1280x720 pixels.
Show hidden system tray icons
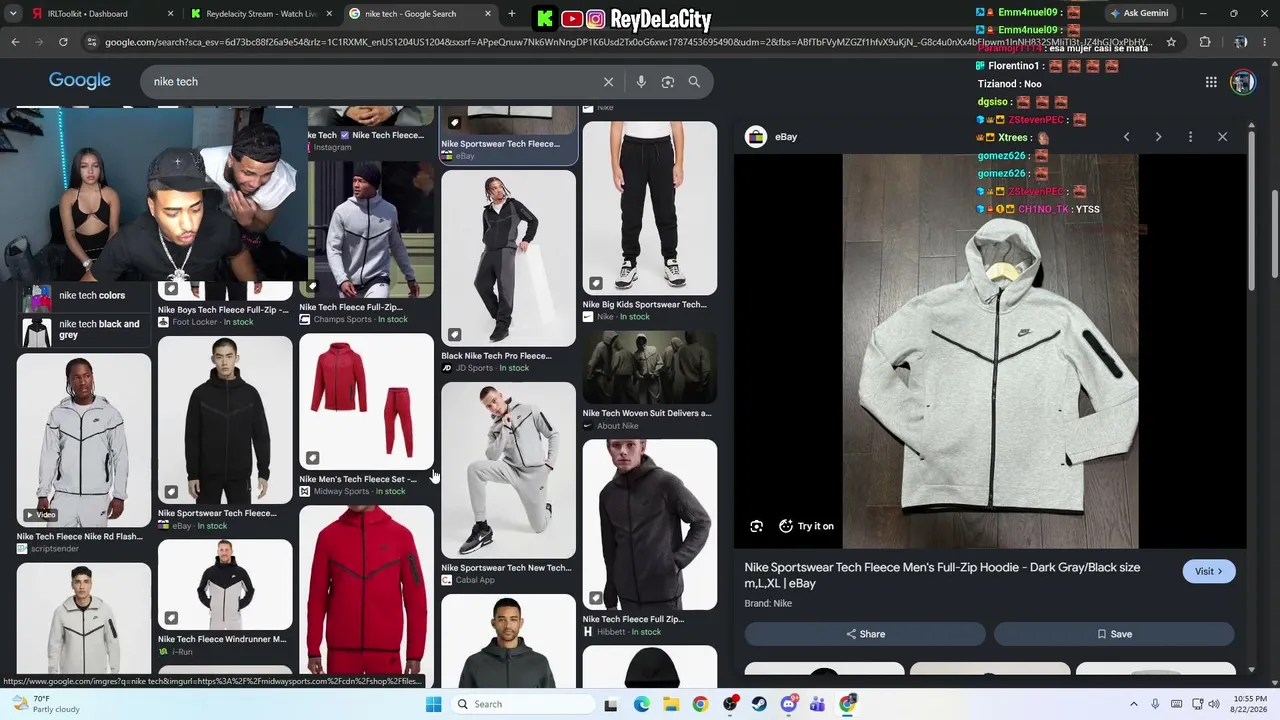click(x=1133, y=704)
